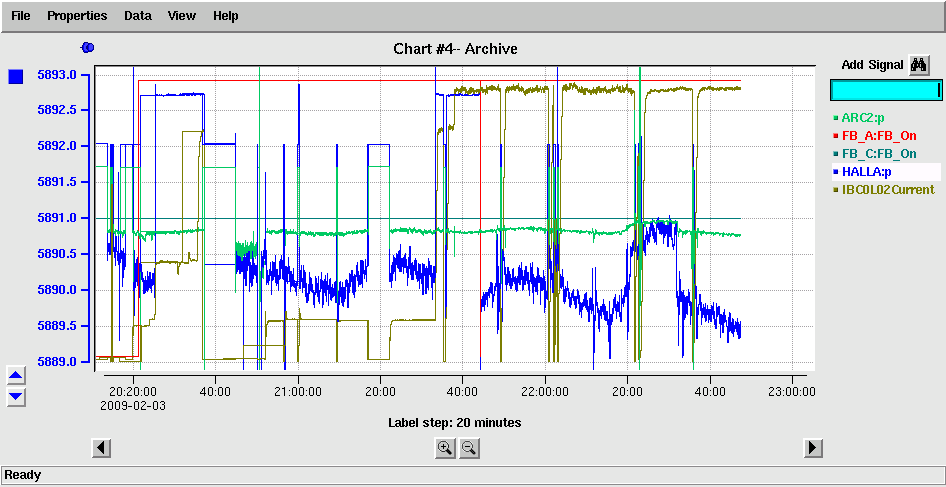This screenshot has width=946, height=487.
Task: Open the View menu
Action: (x=182, y=16)
